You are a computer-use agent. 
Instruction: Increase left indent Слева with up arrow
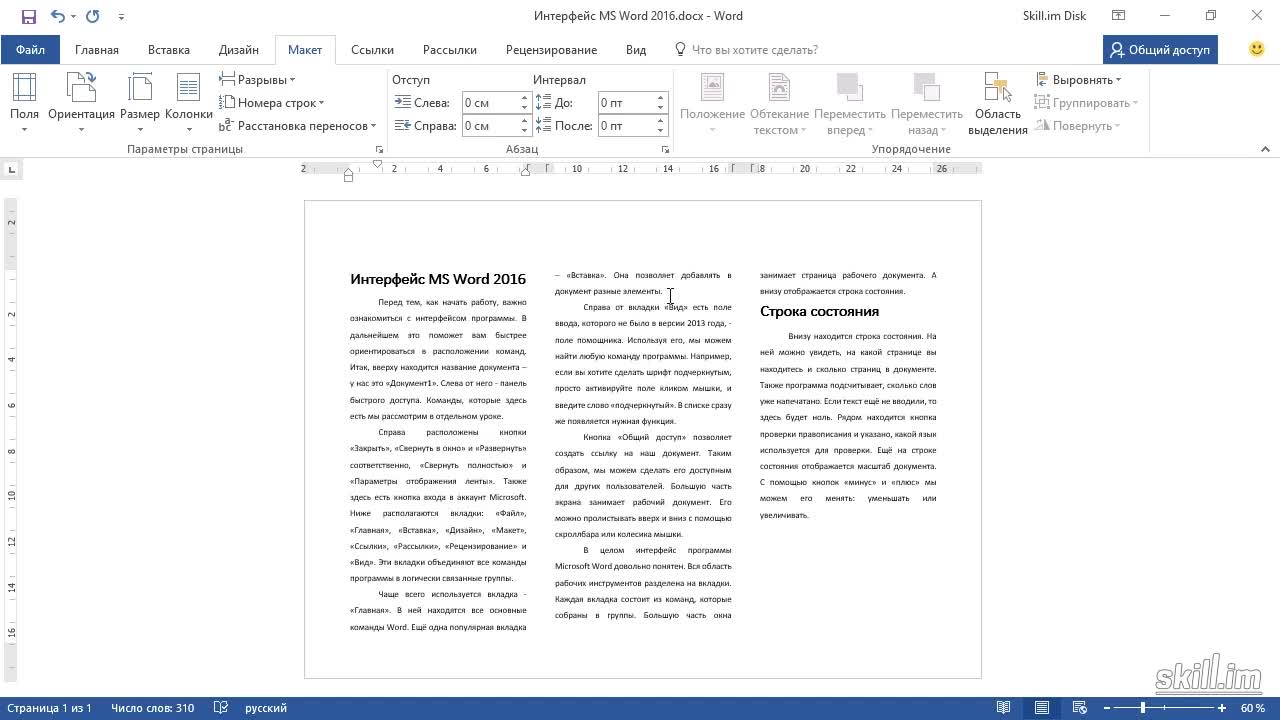click(x=524, y=98)
